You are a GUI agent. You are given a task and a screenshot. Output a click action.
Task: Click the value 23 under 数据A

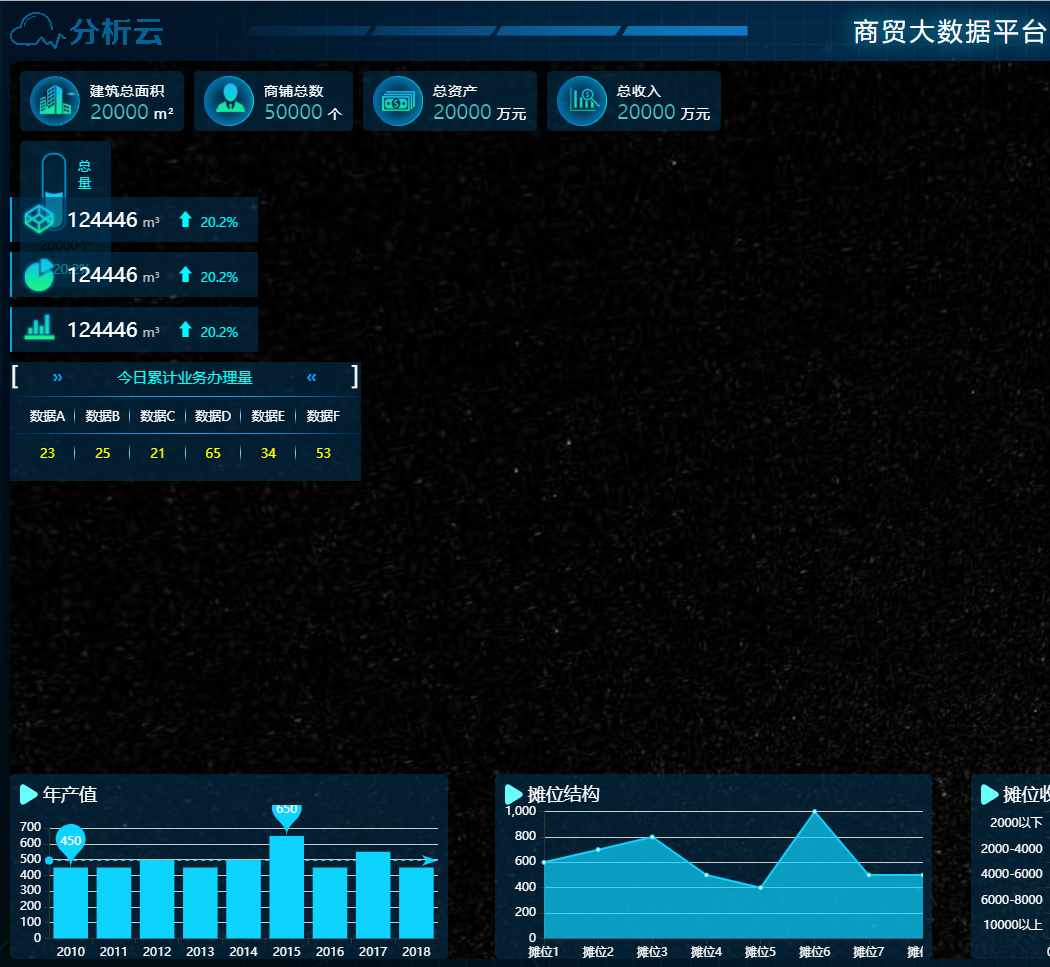pos(47,453)
